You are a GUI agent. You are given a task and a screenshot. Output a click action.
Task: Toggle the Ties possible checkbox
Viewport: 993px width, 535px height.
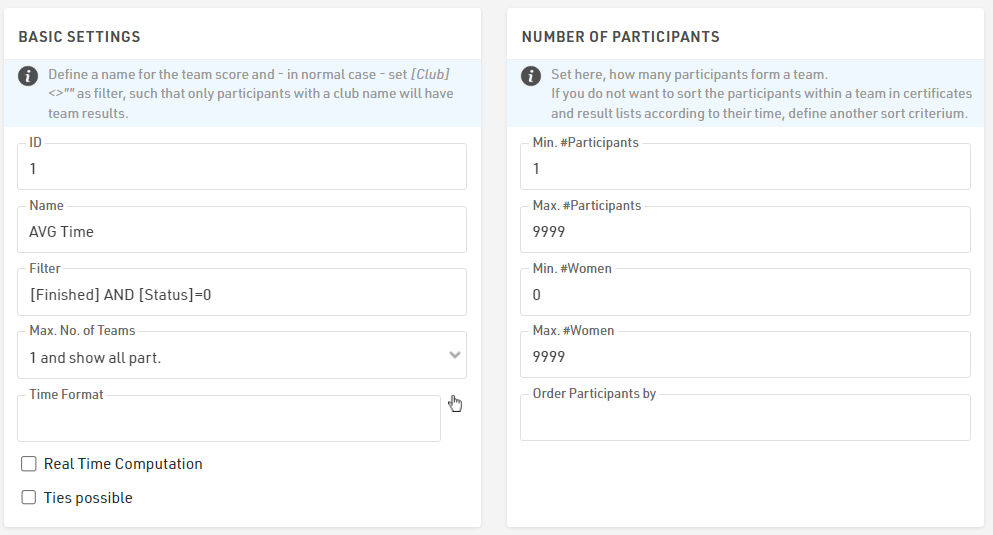pos(29,498)
